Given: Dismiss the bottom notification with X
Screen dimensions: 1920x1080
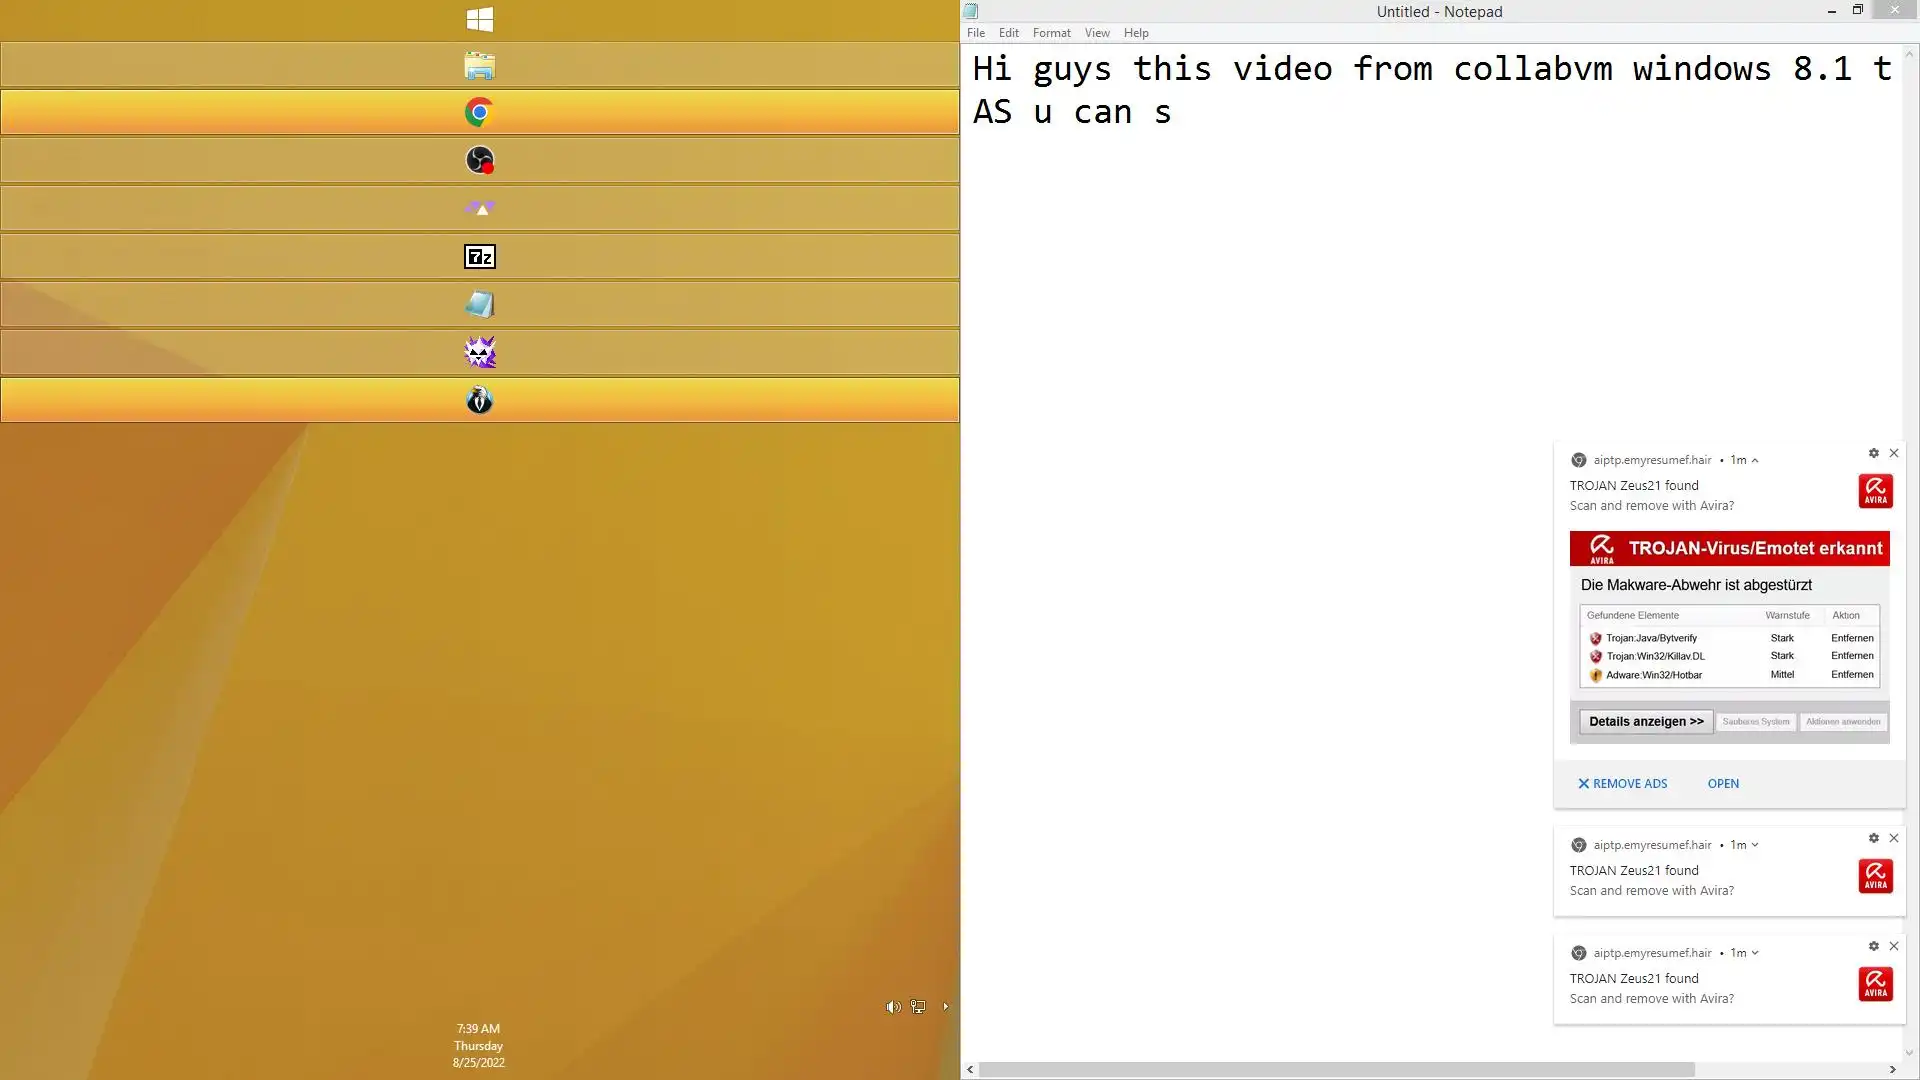Looking at the screenshot, I should (x=1893, y=946).
